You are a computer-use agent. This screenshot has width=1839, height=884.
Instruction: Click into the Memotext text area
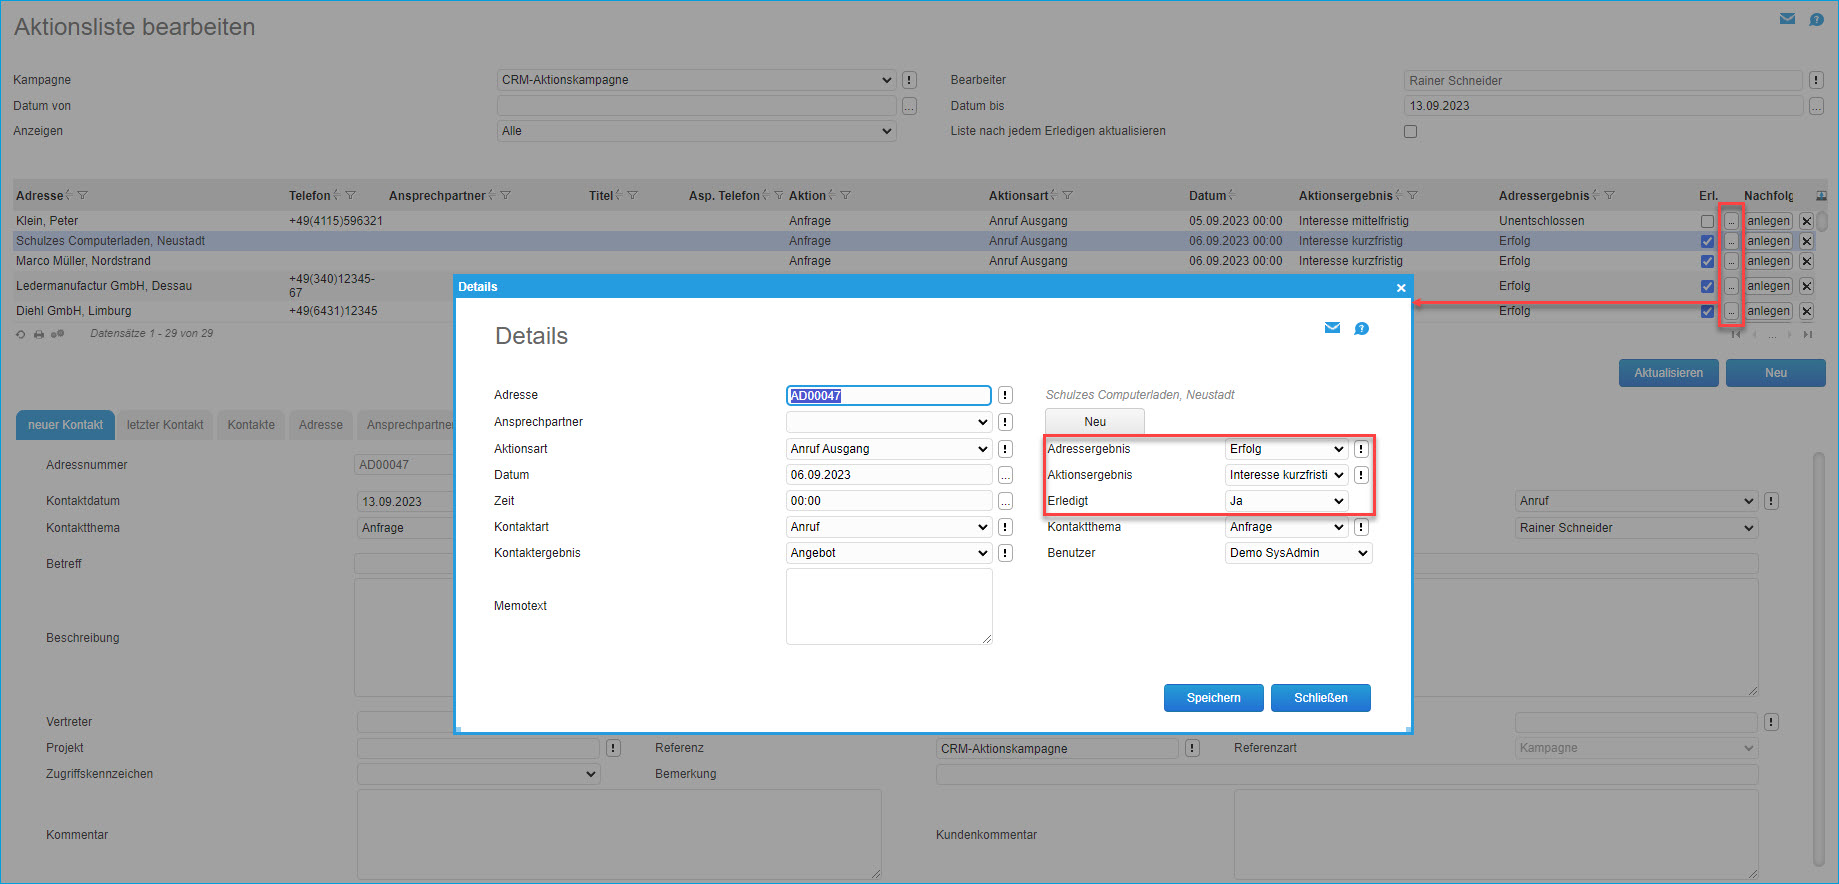(888, 606)
